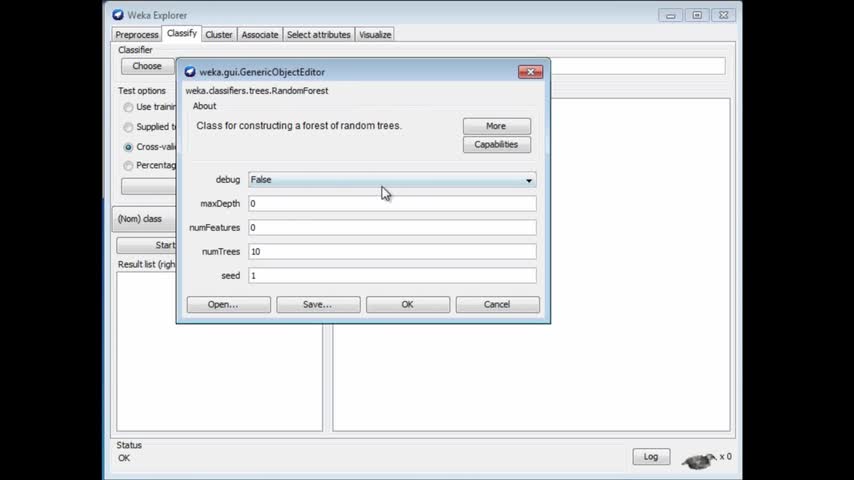Click the numTrees field showing 10
This screenshot has width=854, height=480.
[x=392, y=252]
